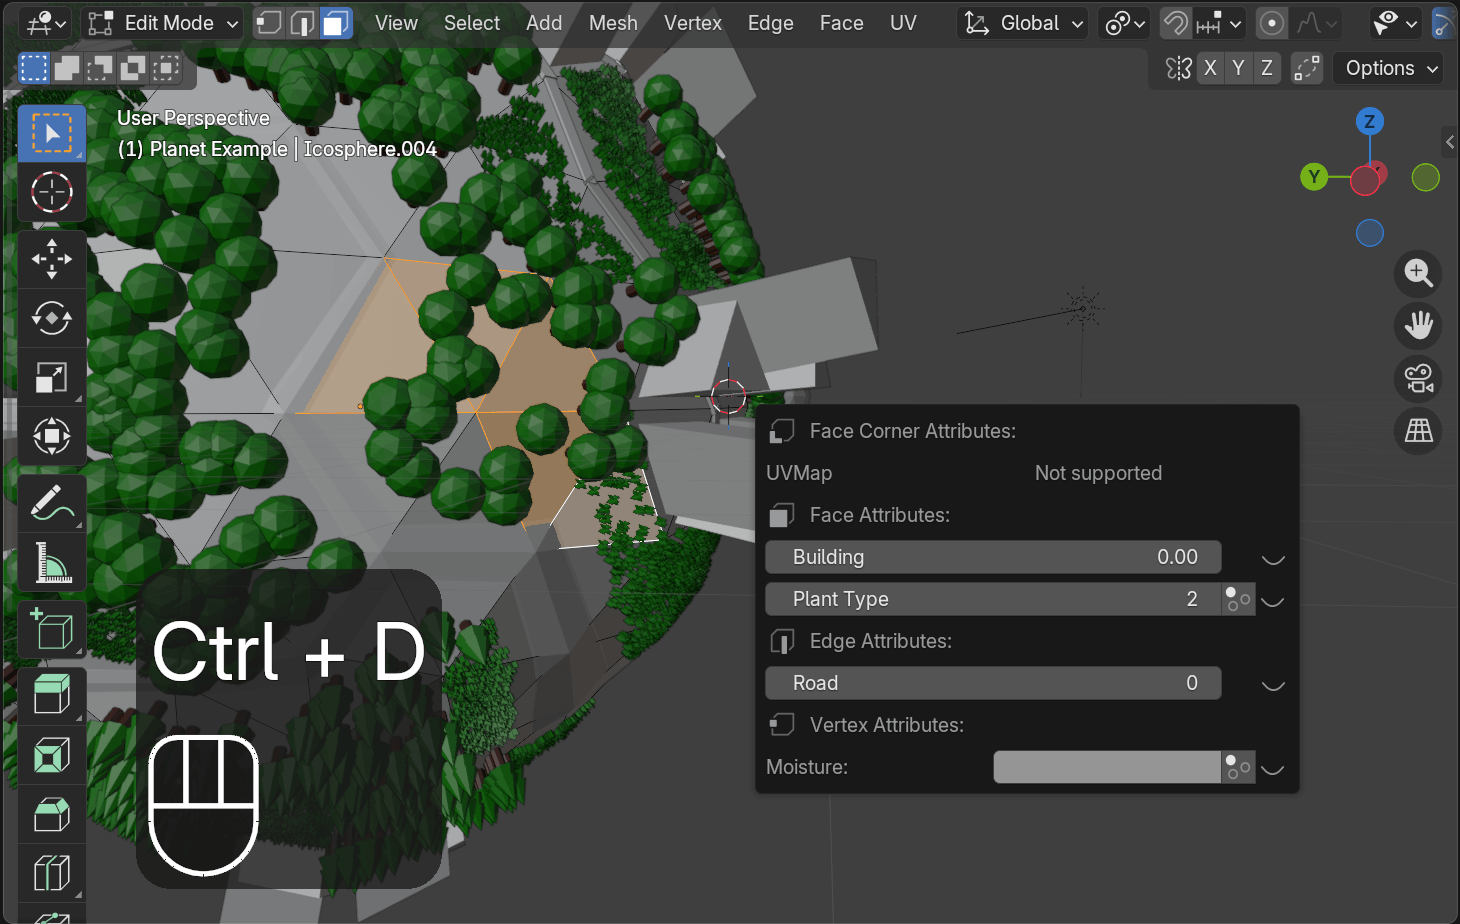Toggle proportional editing

pos(1272,23)
